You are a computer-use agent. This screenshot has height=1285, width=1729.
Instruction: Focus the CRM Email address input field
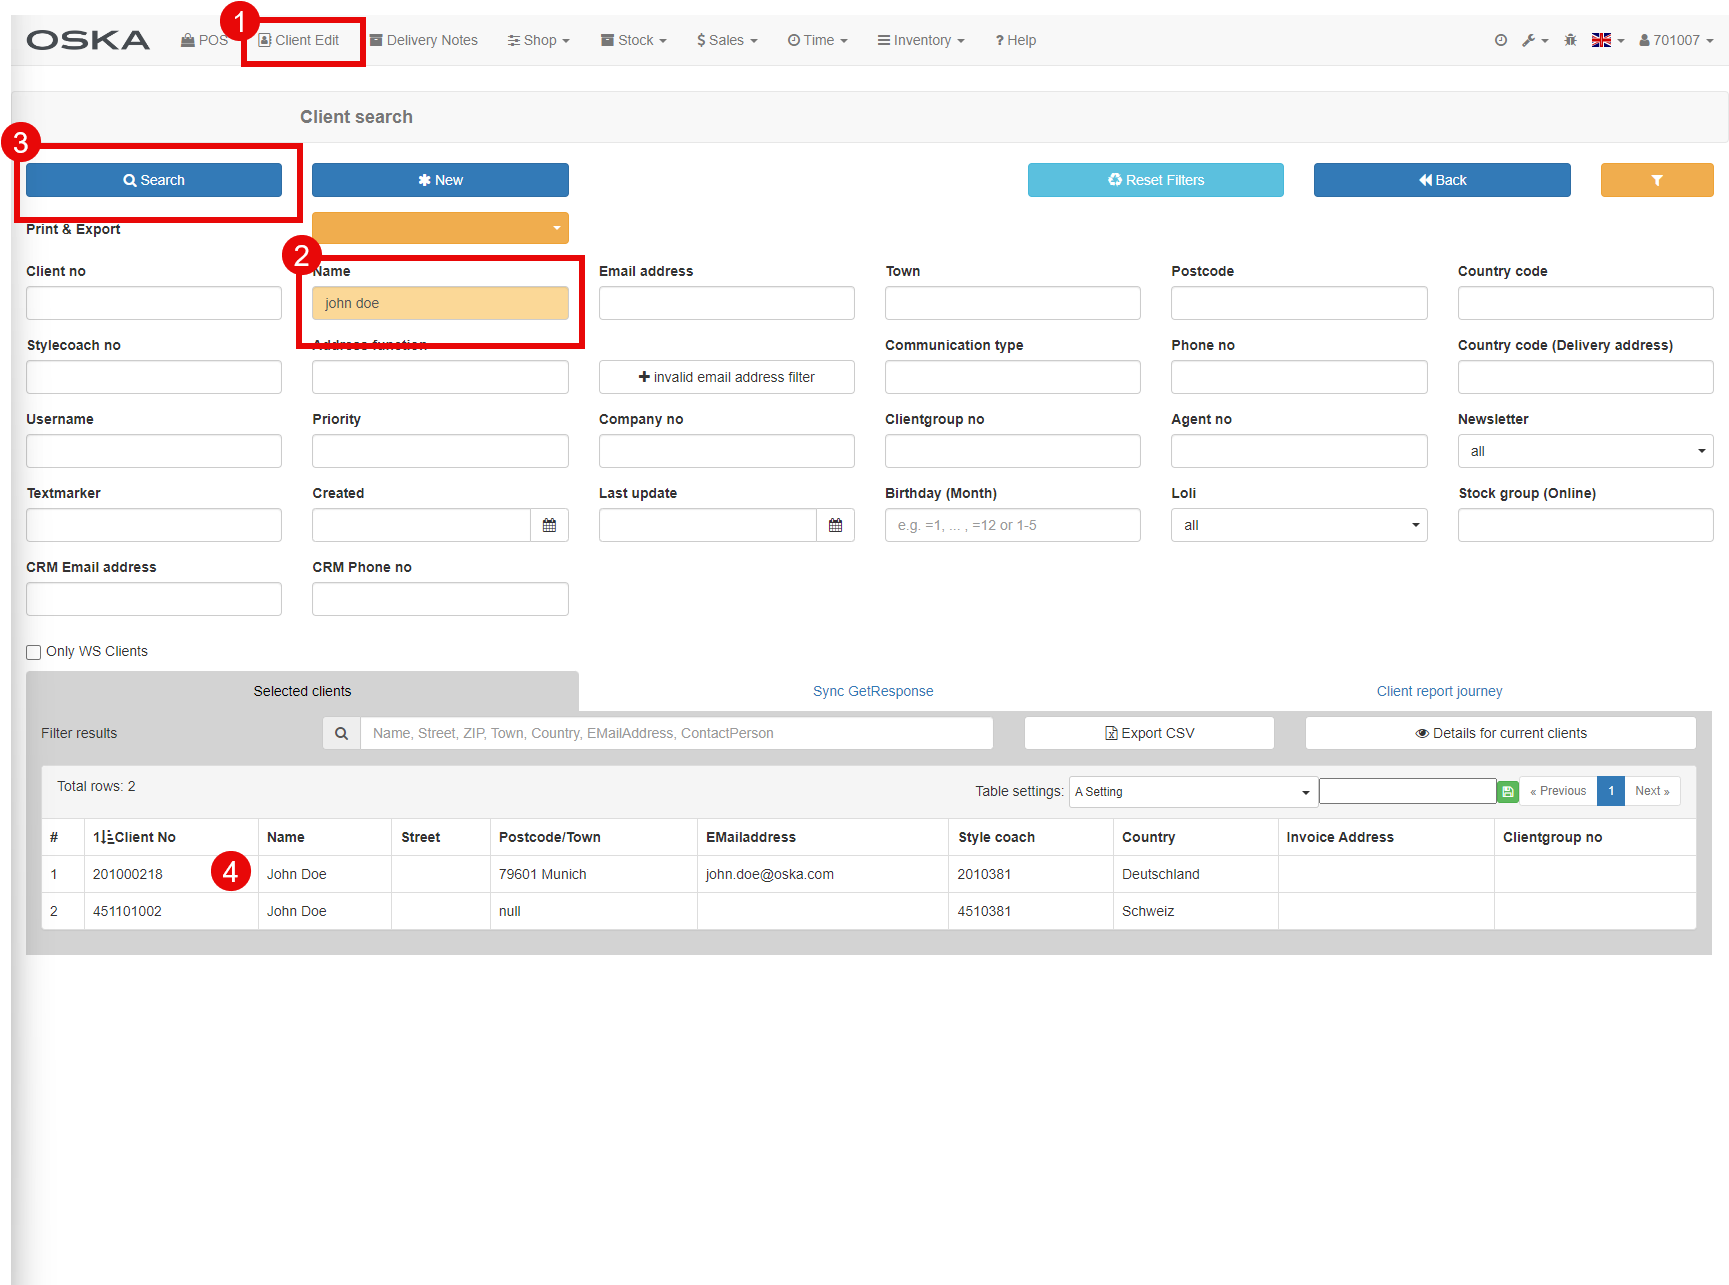coord(154,599)
